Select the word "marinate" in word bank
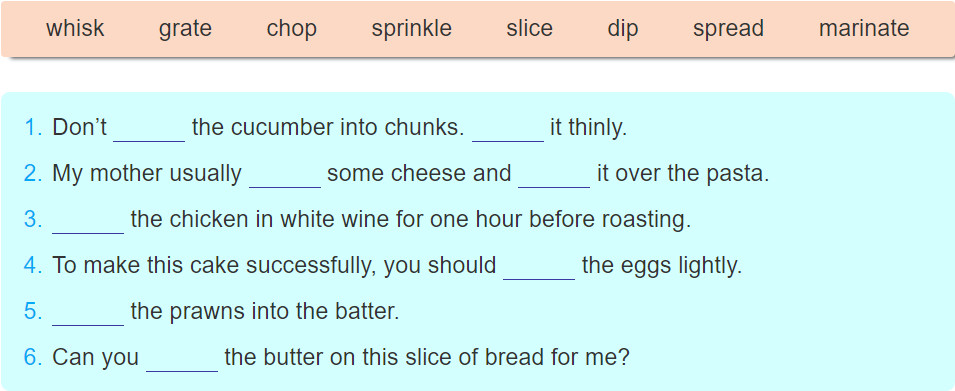 864,28
